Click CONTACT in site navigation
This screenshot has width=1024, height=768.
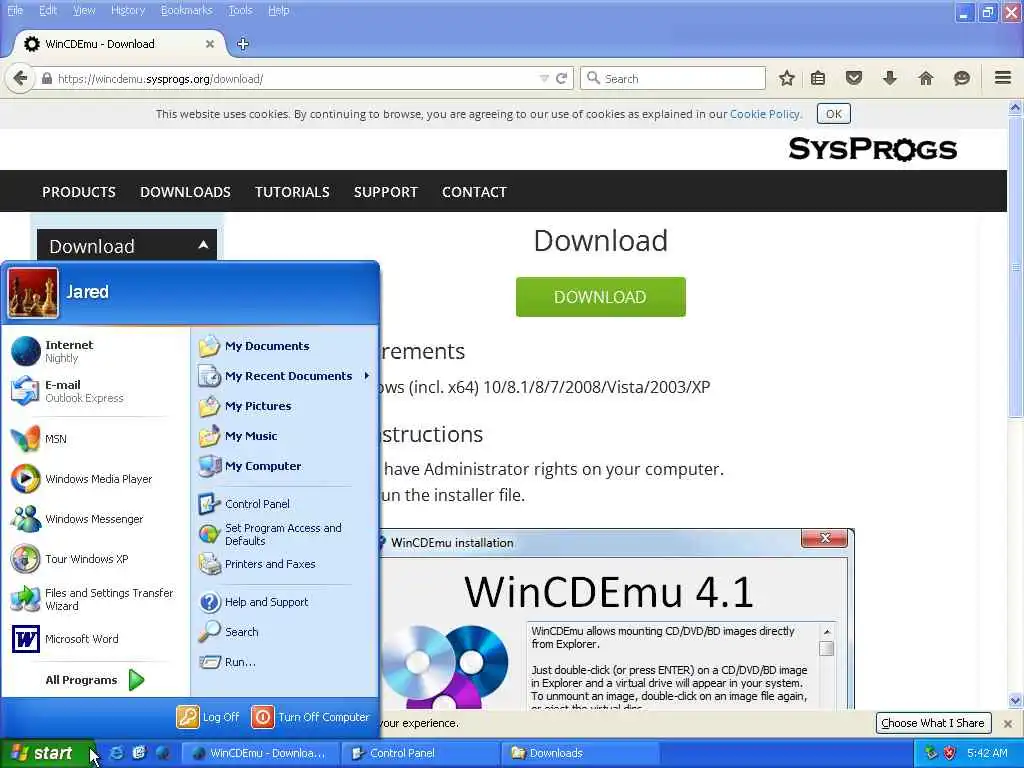pos(475,192)
